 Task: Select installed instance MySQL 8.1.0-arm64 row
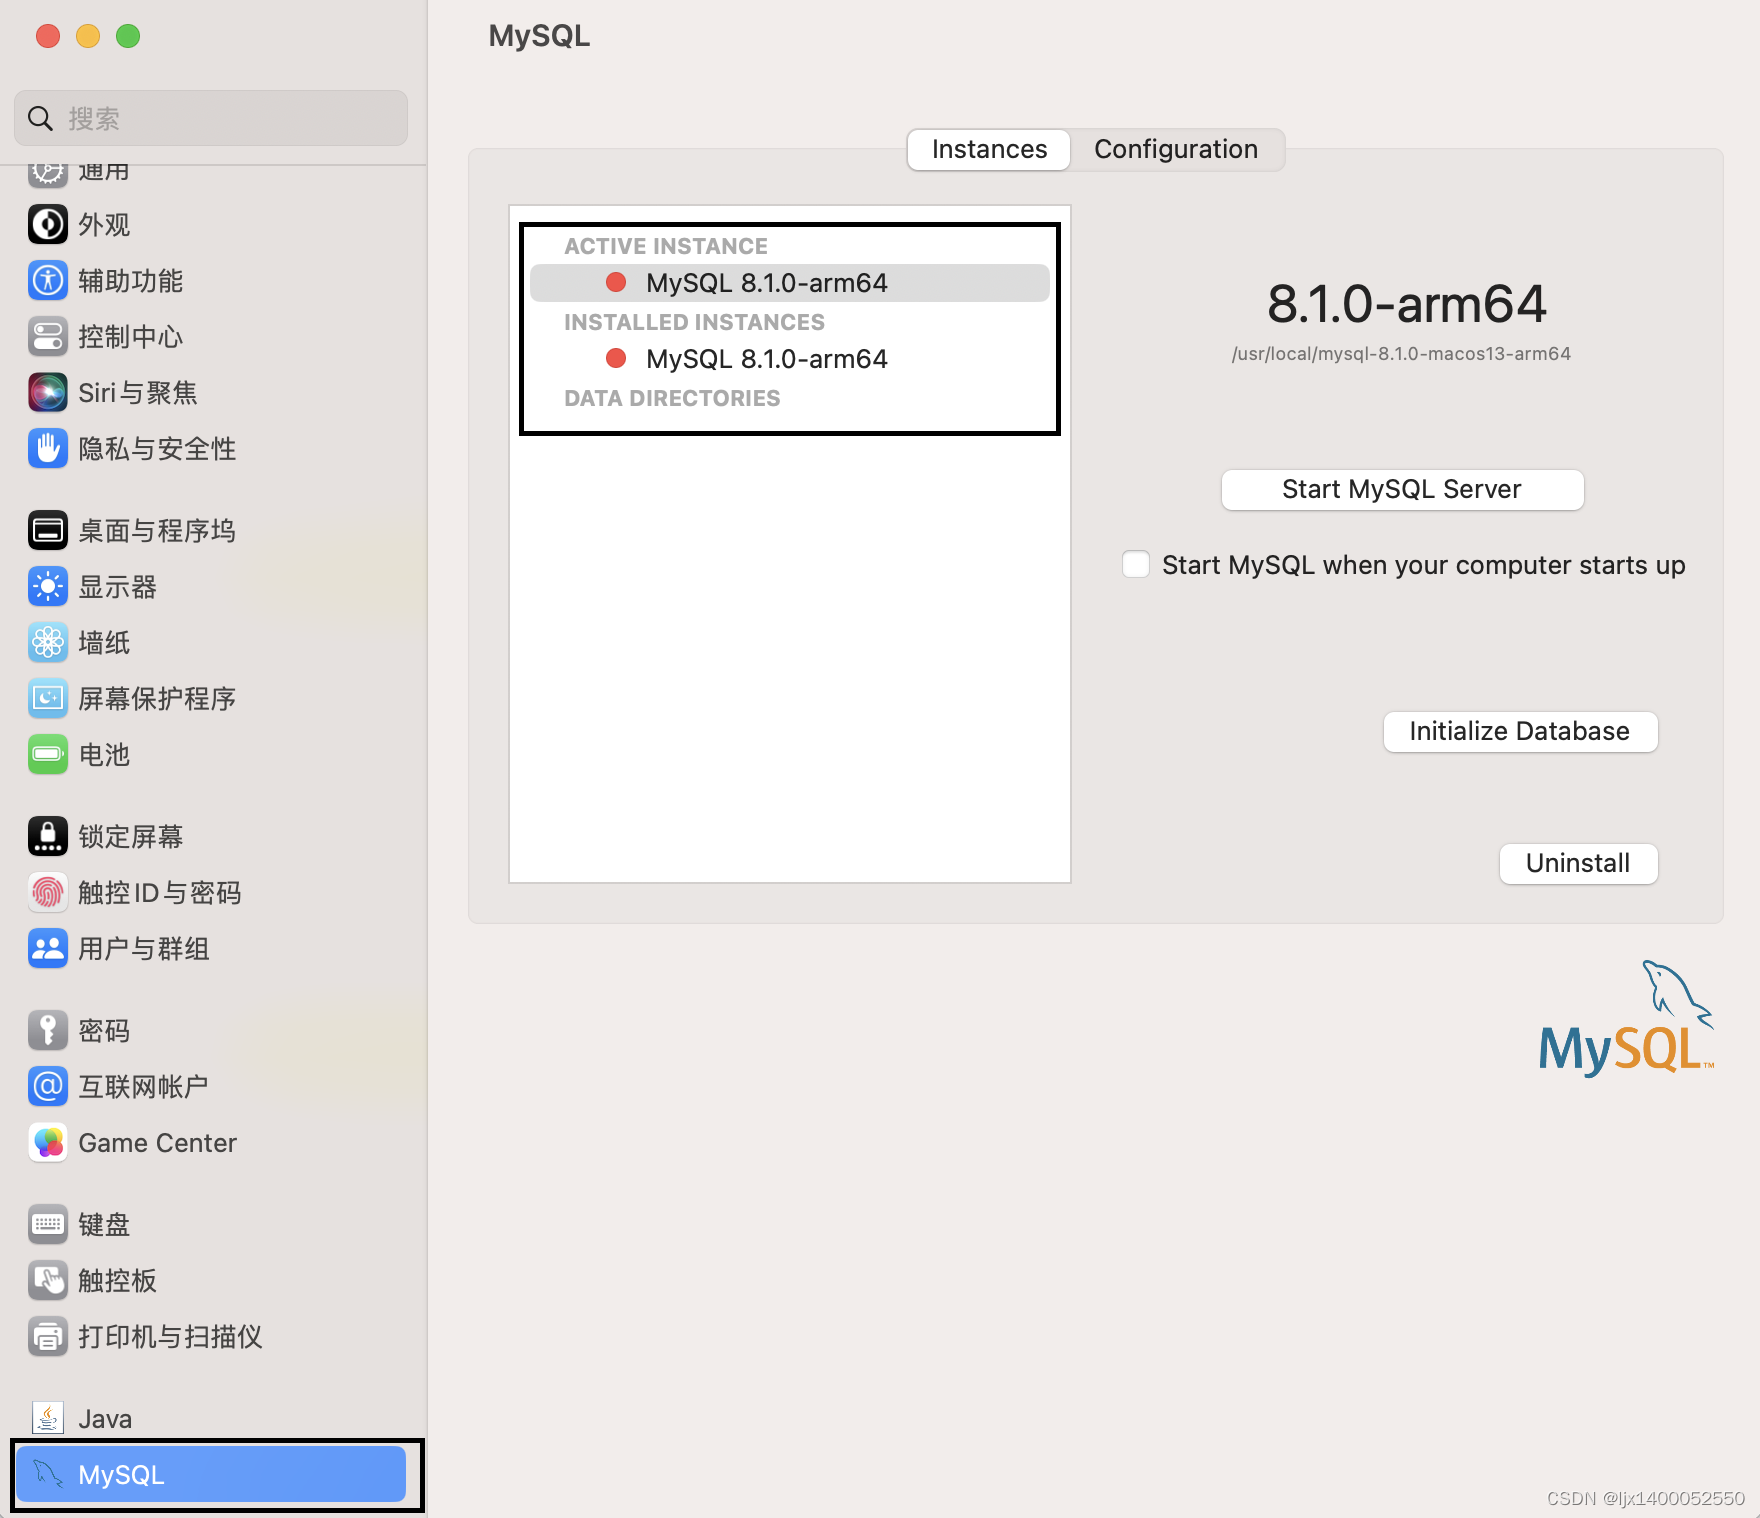[789, 359]
